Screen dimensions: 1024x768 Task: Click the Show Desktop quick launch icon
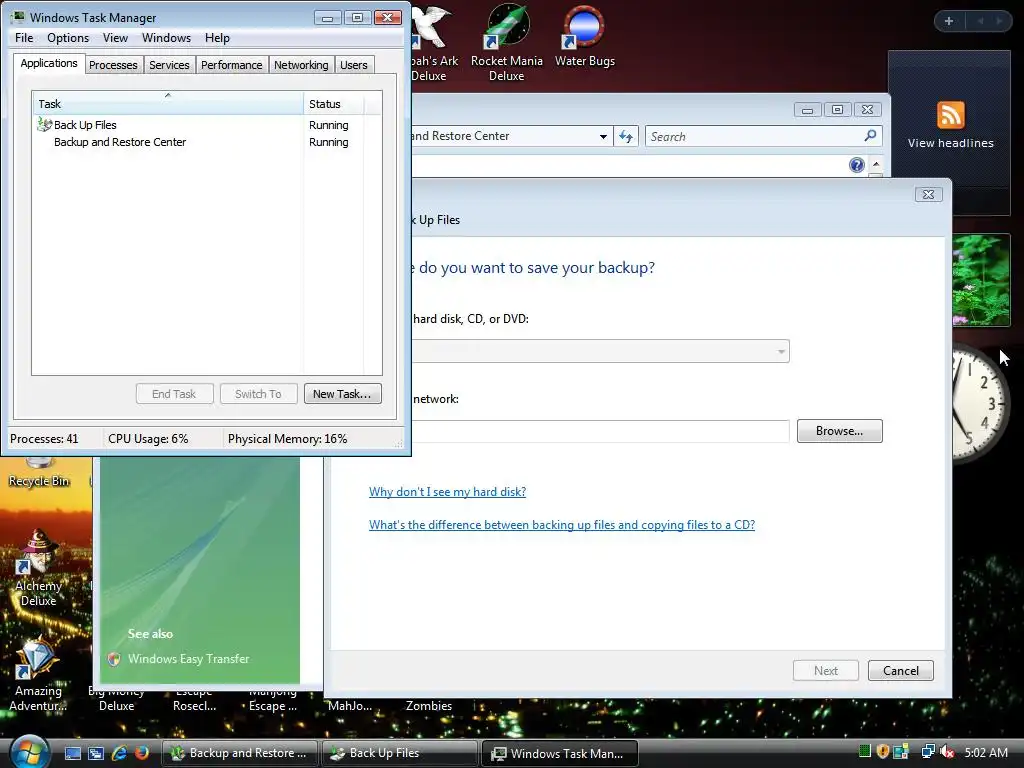[x=72, y=753]
